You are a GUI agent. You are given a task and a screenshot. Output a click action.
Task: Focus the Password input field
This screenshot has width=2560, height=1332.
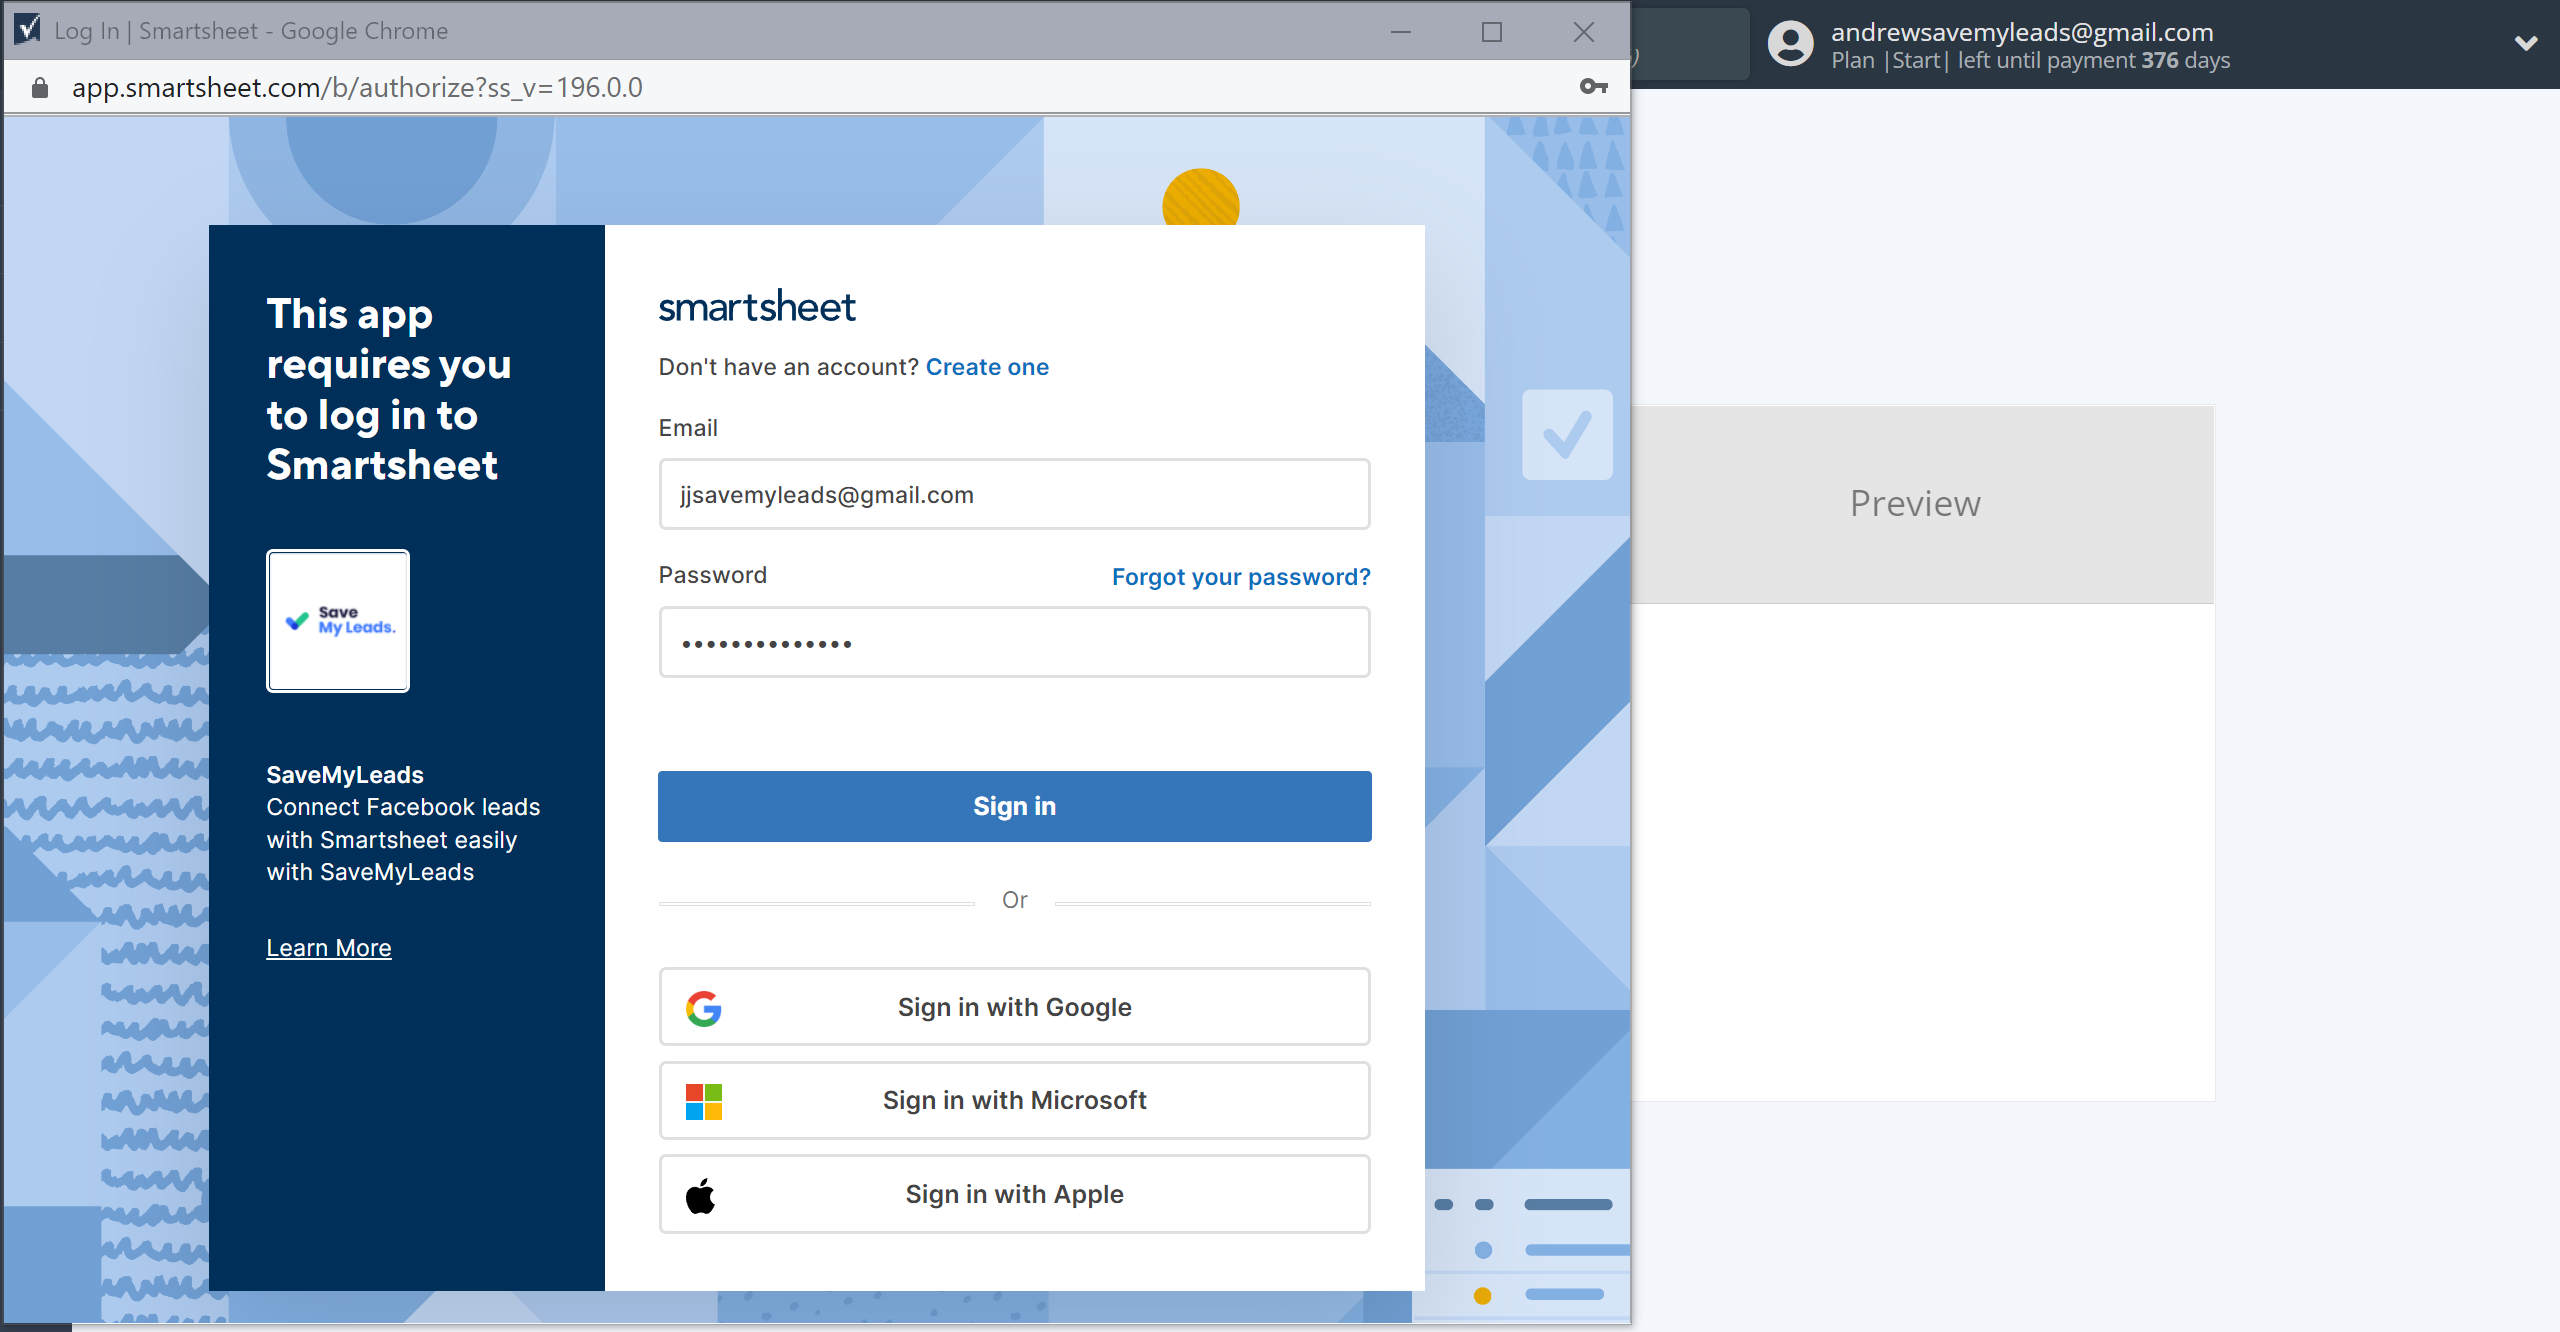(1014, 642)
